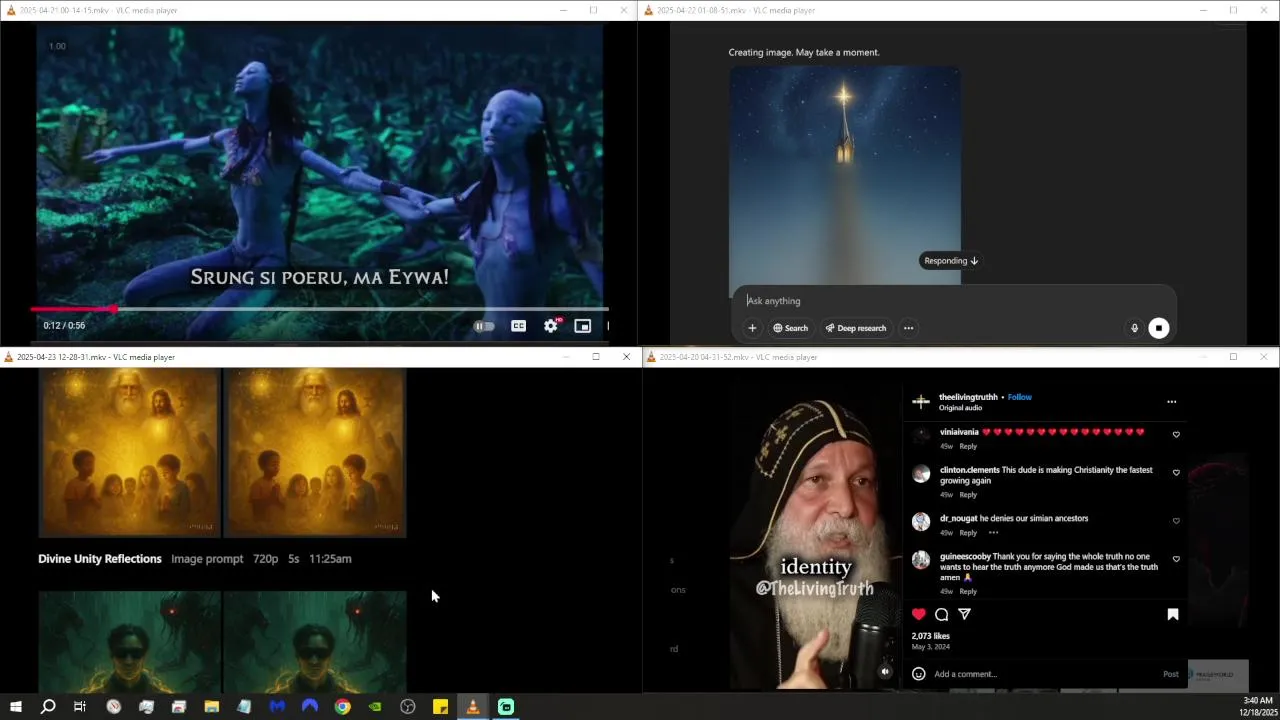This screenshot has width=1280, height=720.
Task: Switch to VLC on the taskbar
Action: [473, 707]
